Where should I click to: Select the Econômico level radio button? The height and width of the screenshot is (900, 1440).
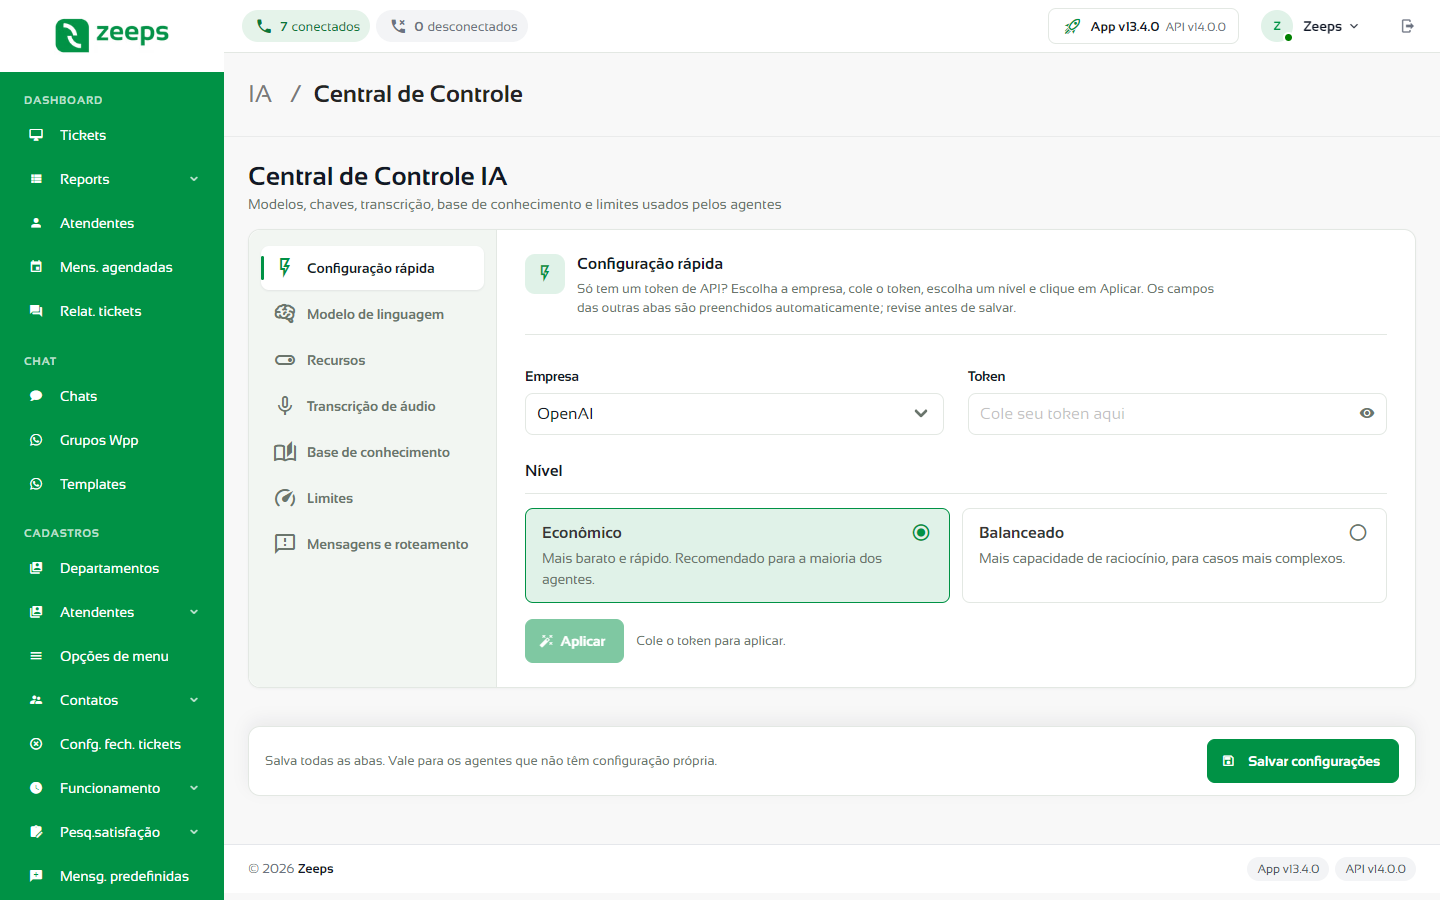coord(921,533)
